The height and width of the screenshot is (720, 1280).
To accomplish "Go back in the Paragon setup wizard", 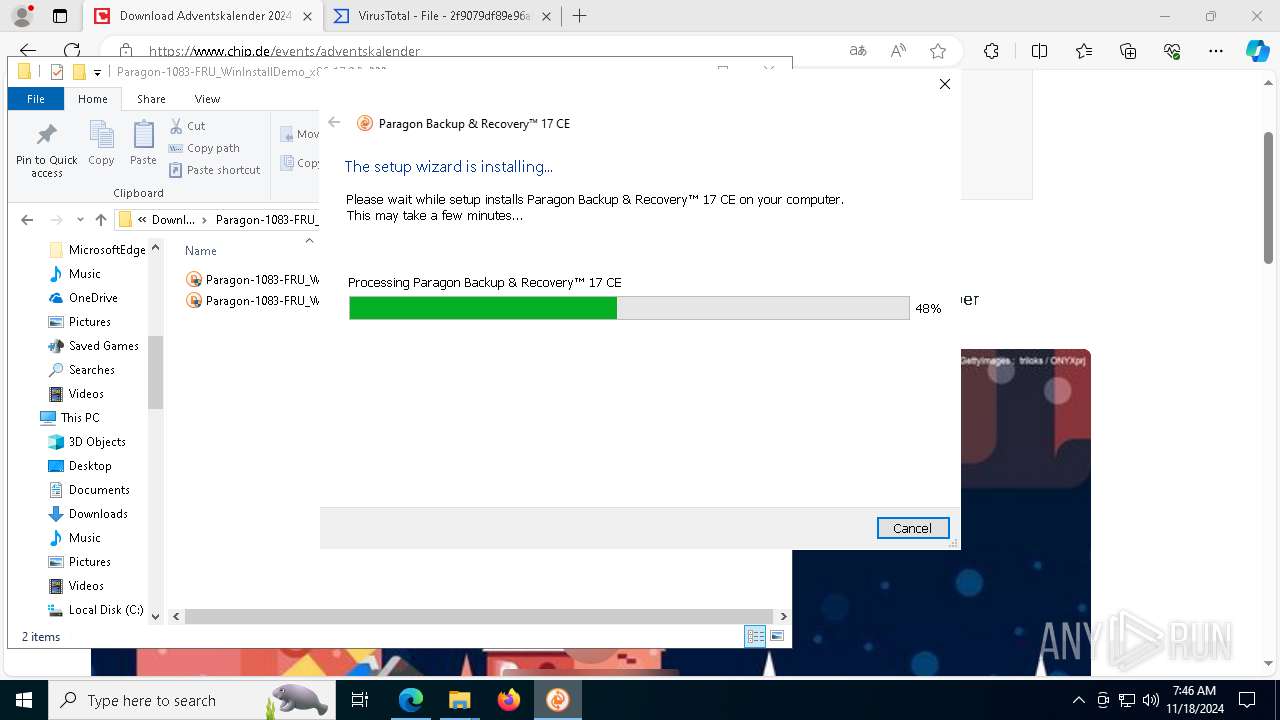I will pyautogui.click(x=334, y=123).
